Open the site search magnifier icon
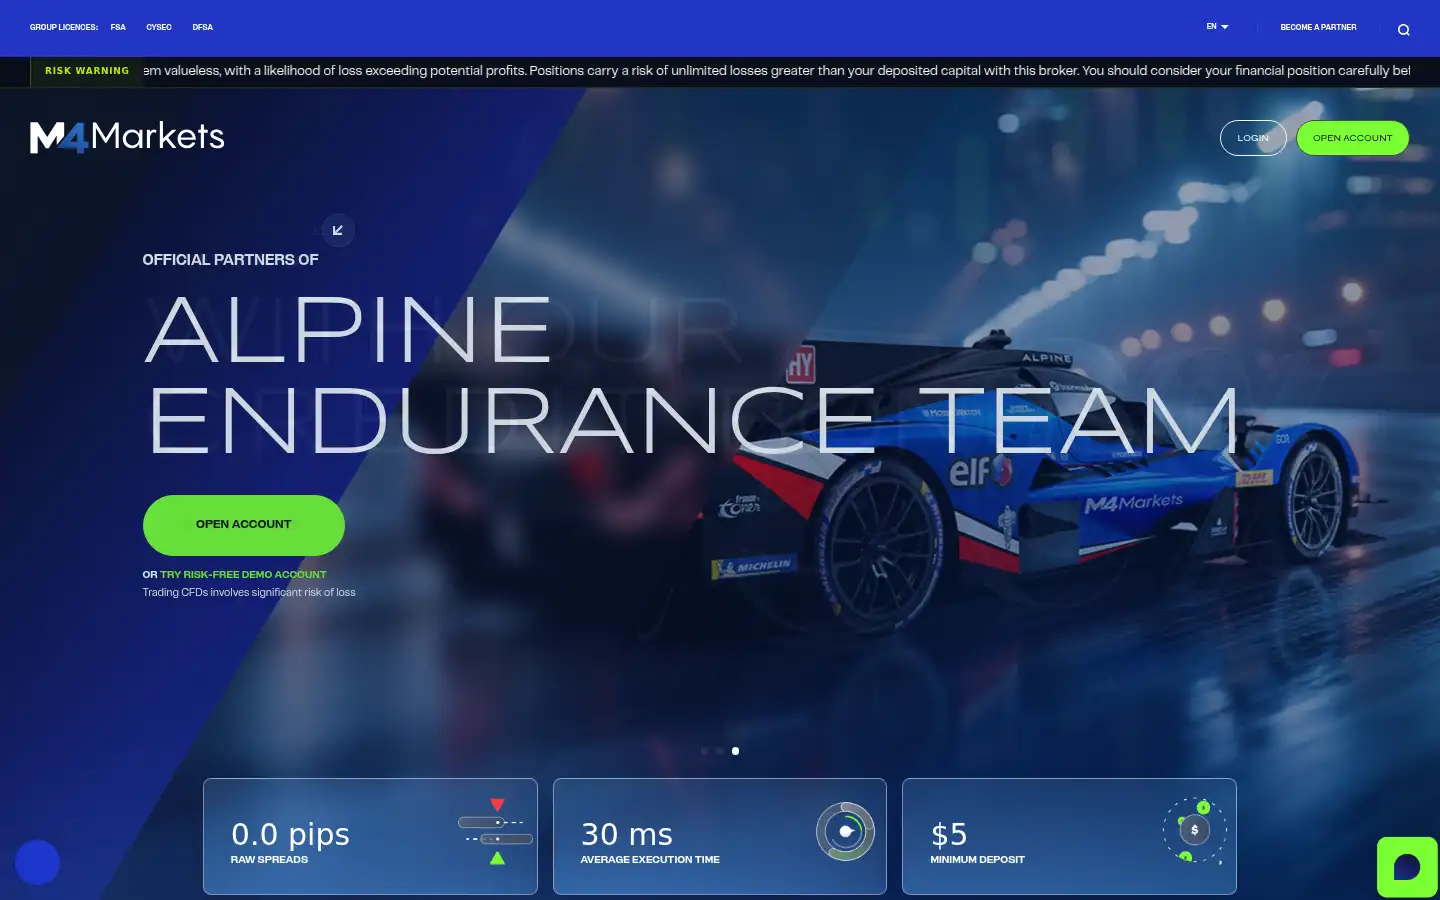The image size is (1440, 900). (1404, 29)
